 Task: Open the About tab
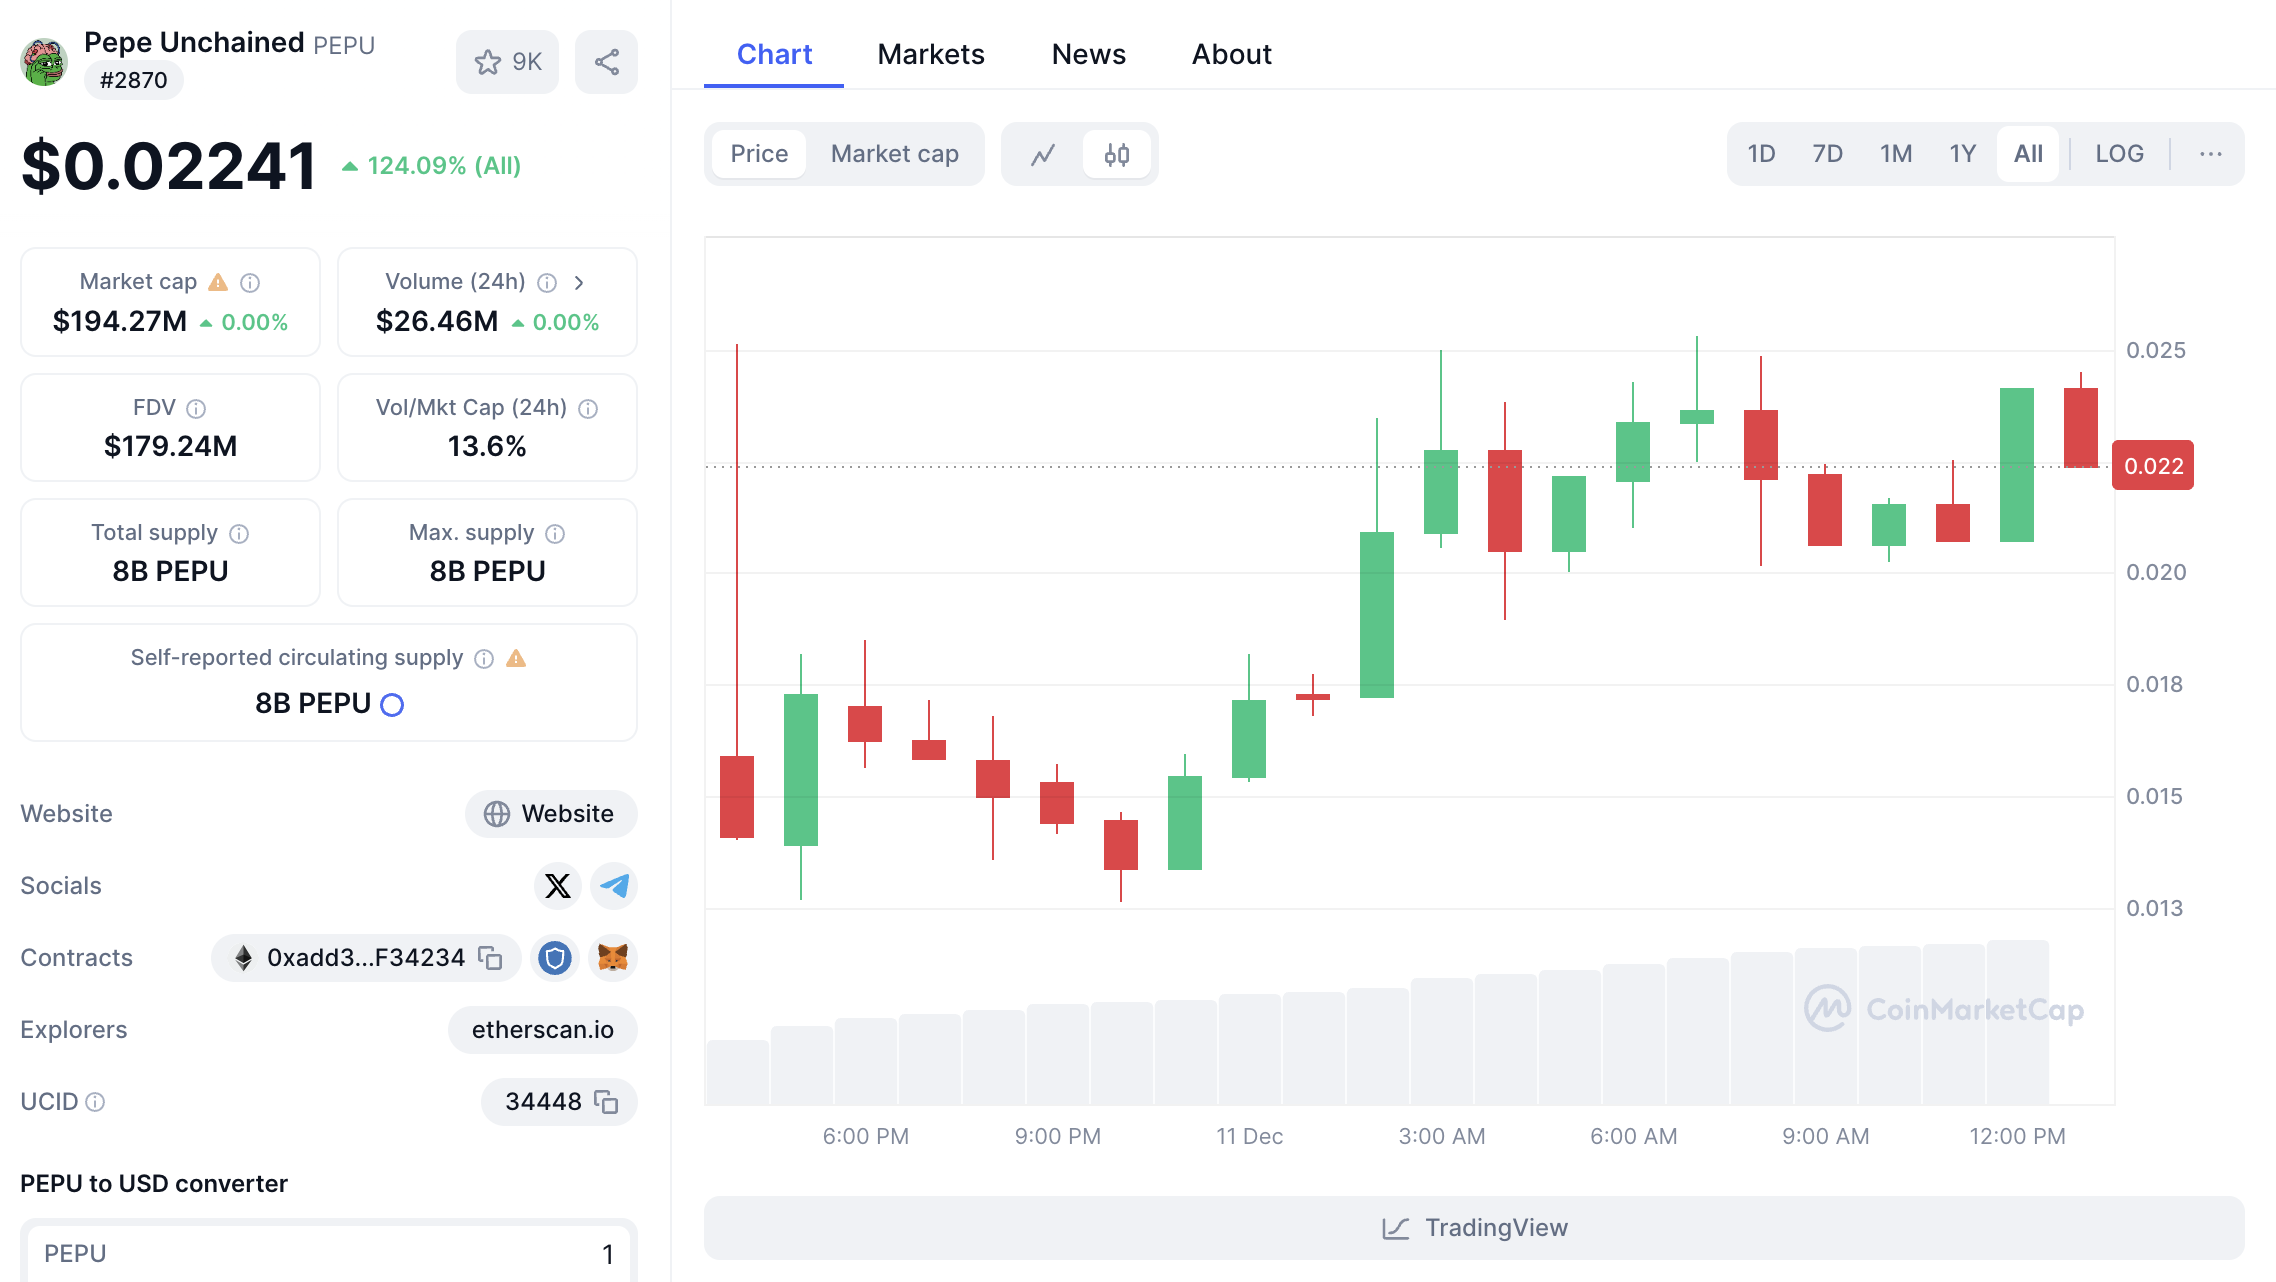1231,54
